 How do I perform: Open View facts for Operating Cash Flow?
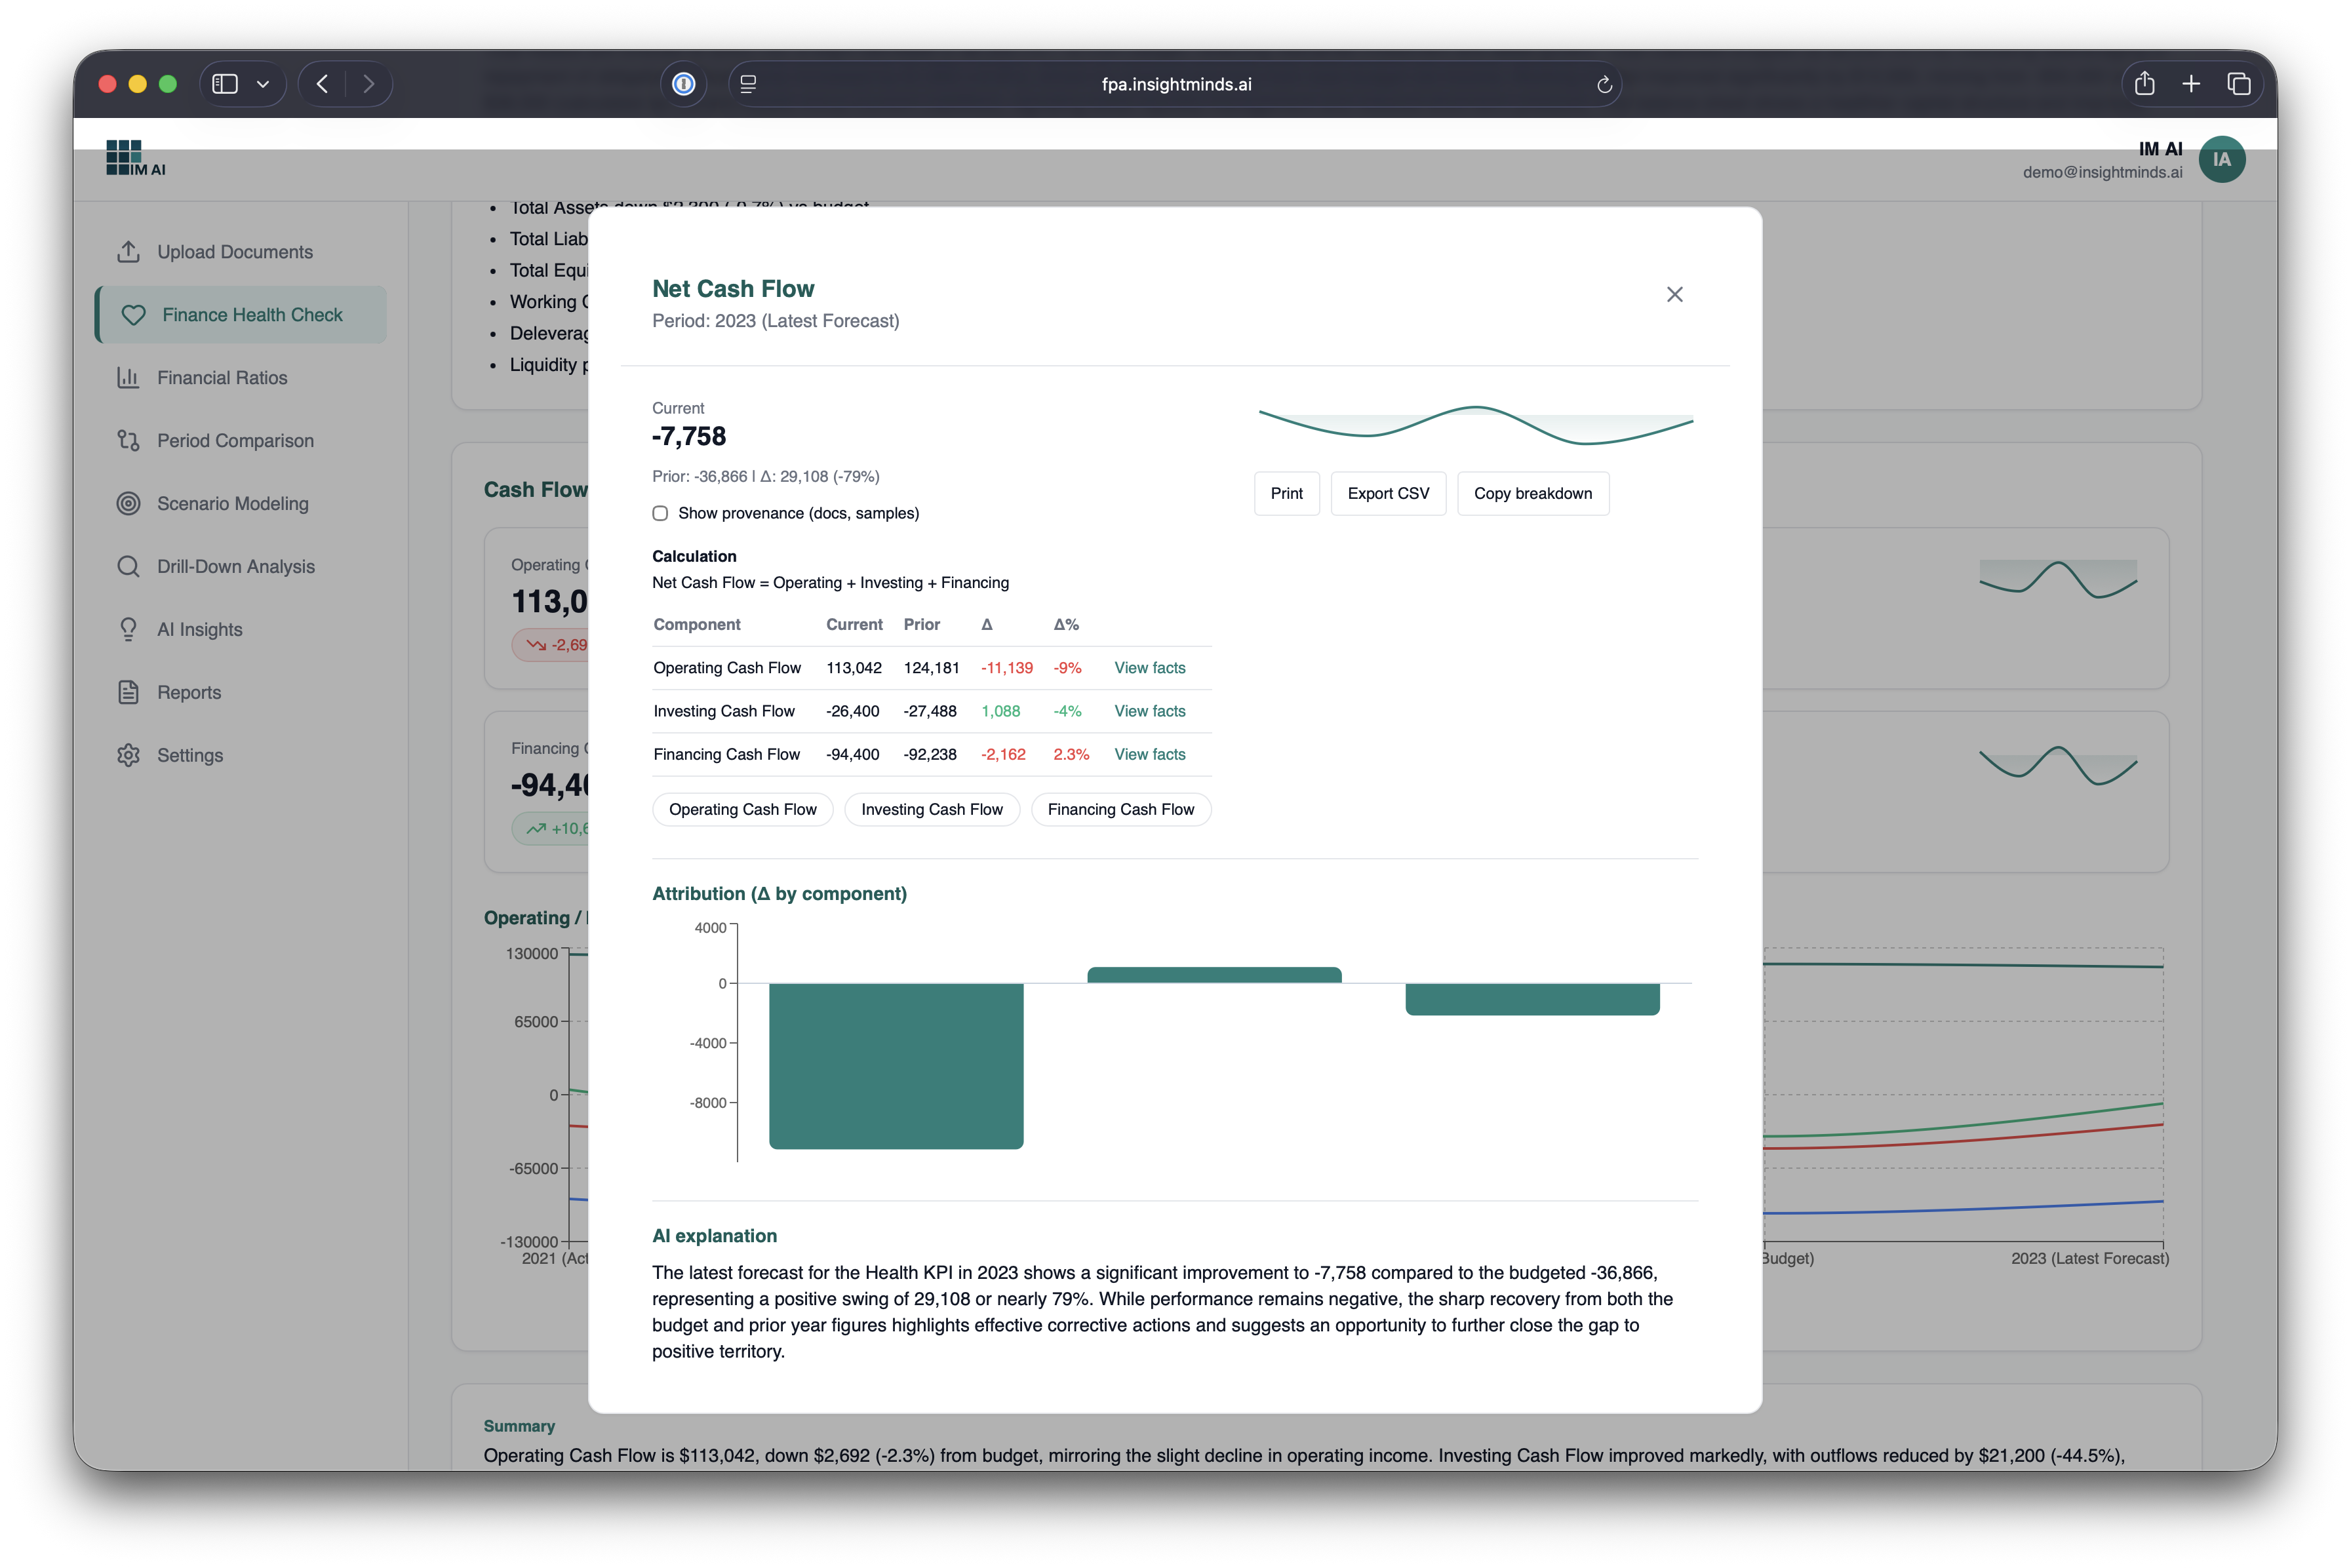(x=1149, y=668)
